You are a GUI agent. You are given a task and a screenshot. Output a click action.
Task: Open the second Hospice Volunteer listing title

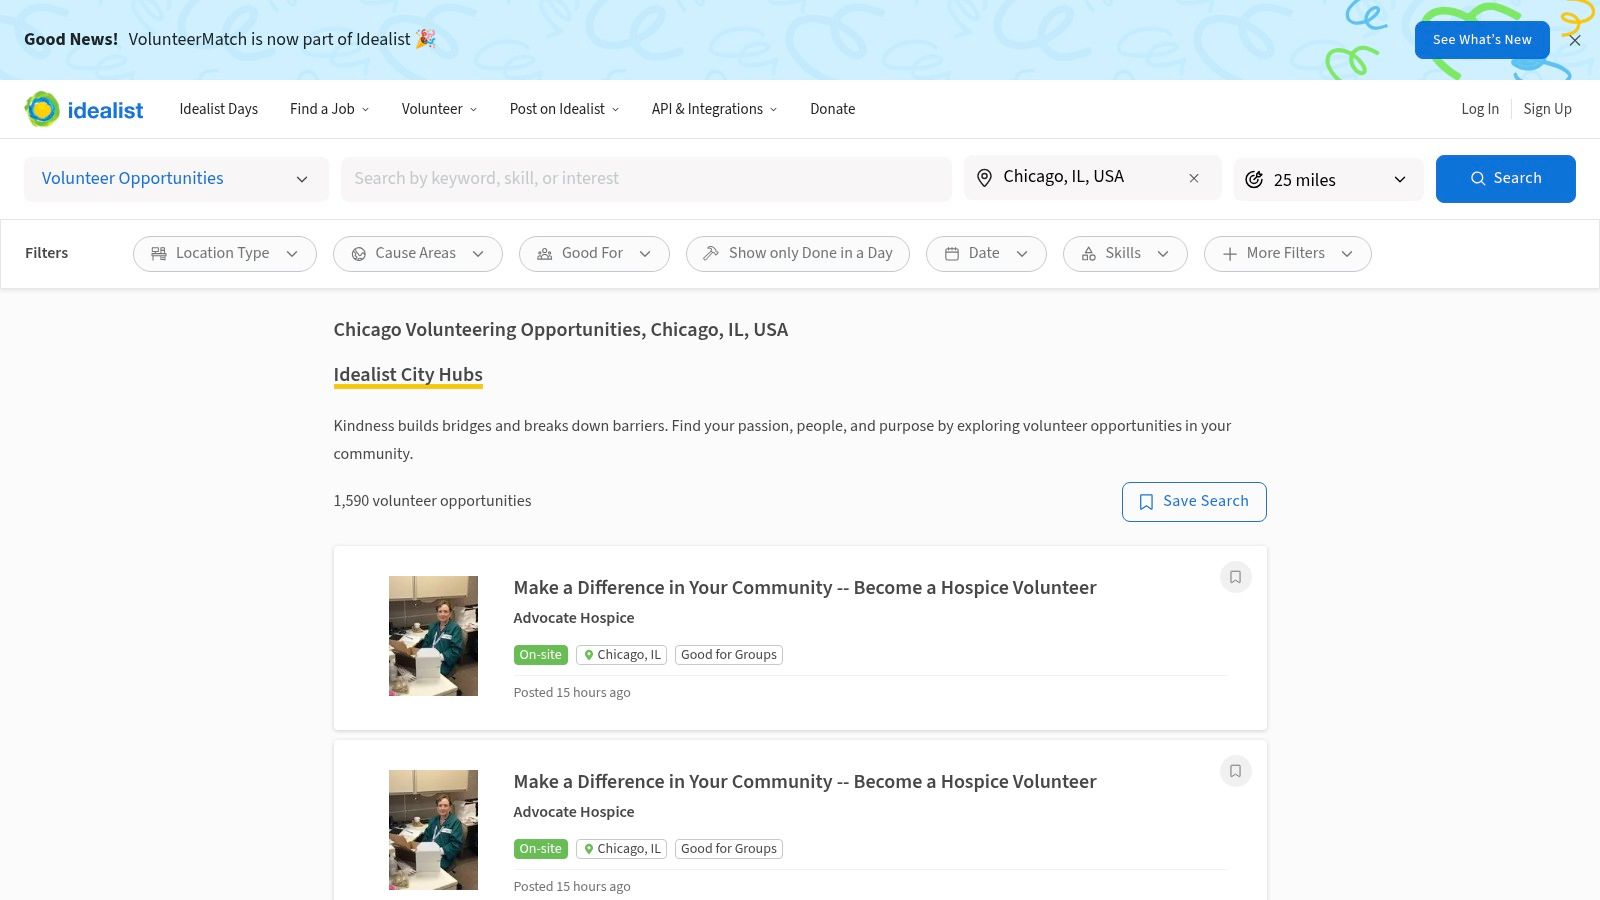coord(805,782)
